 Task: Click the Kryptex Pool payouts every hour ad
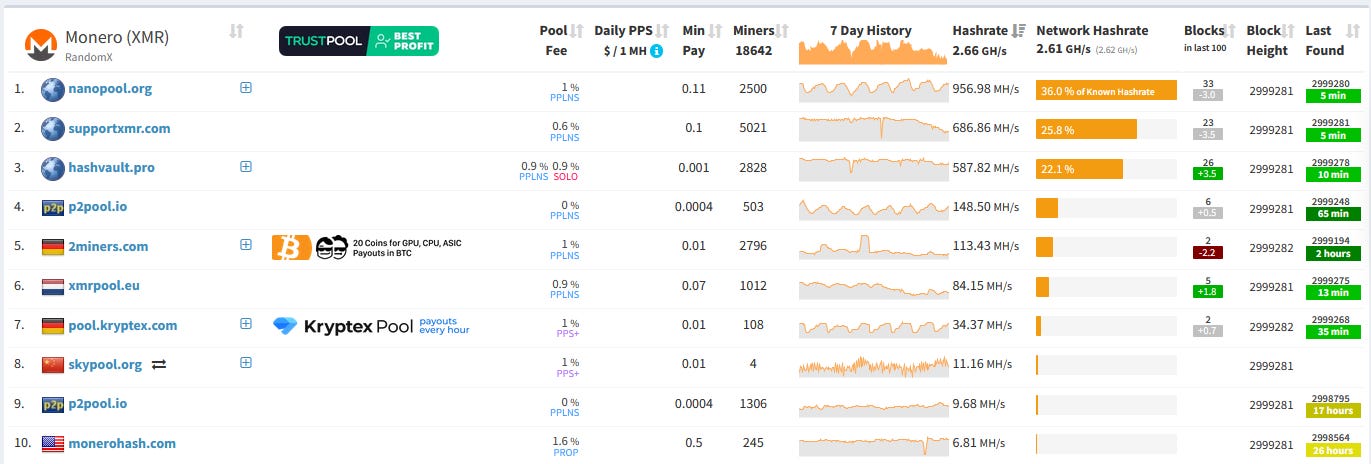click(x=371, y=326)
